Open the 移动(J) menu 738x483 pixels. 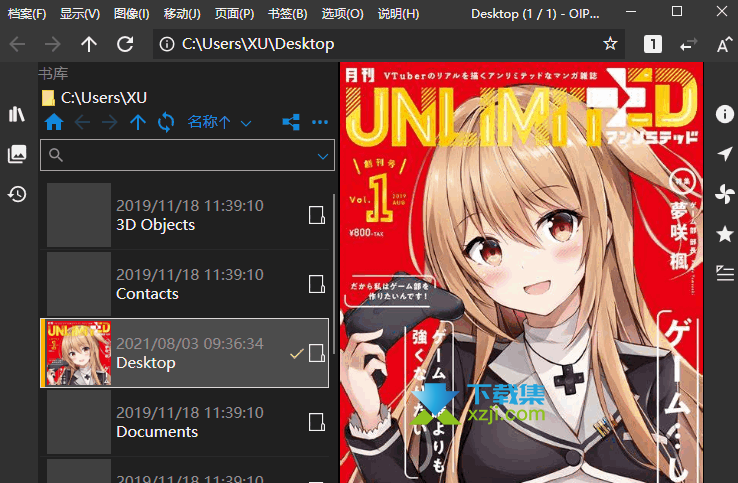(x=182, y=14)
